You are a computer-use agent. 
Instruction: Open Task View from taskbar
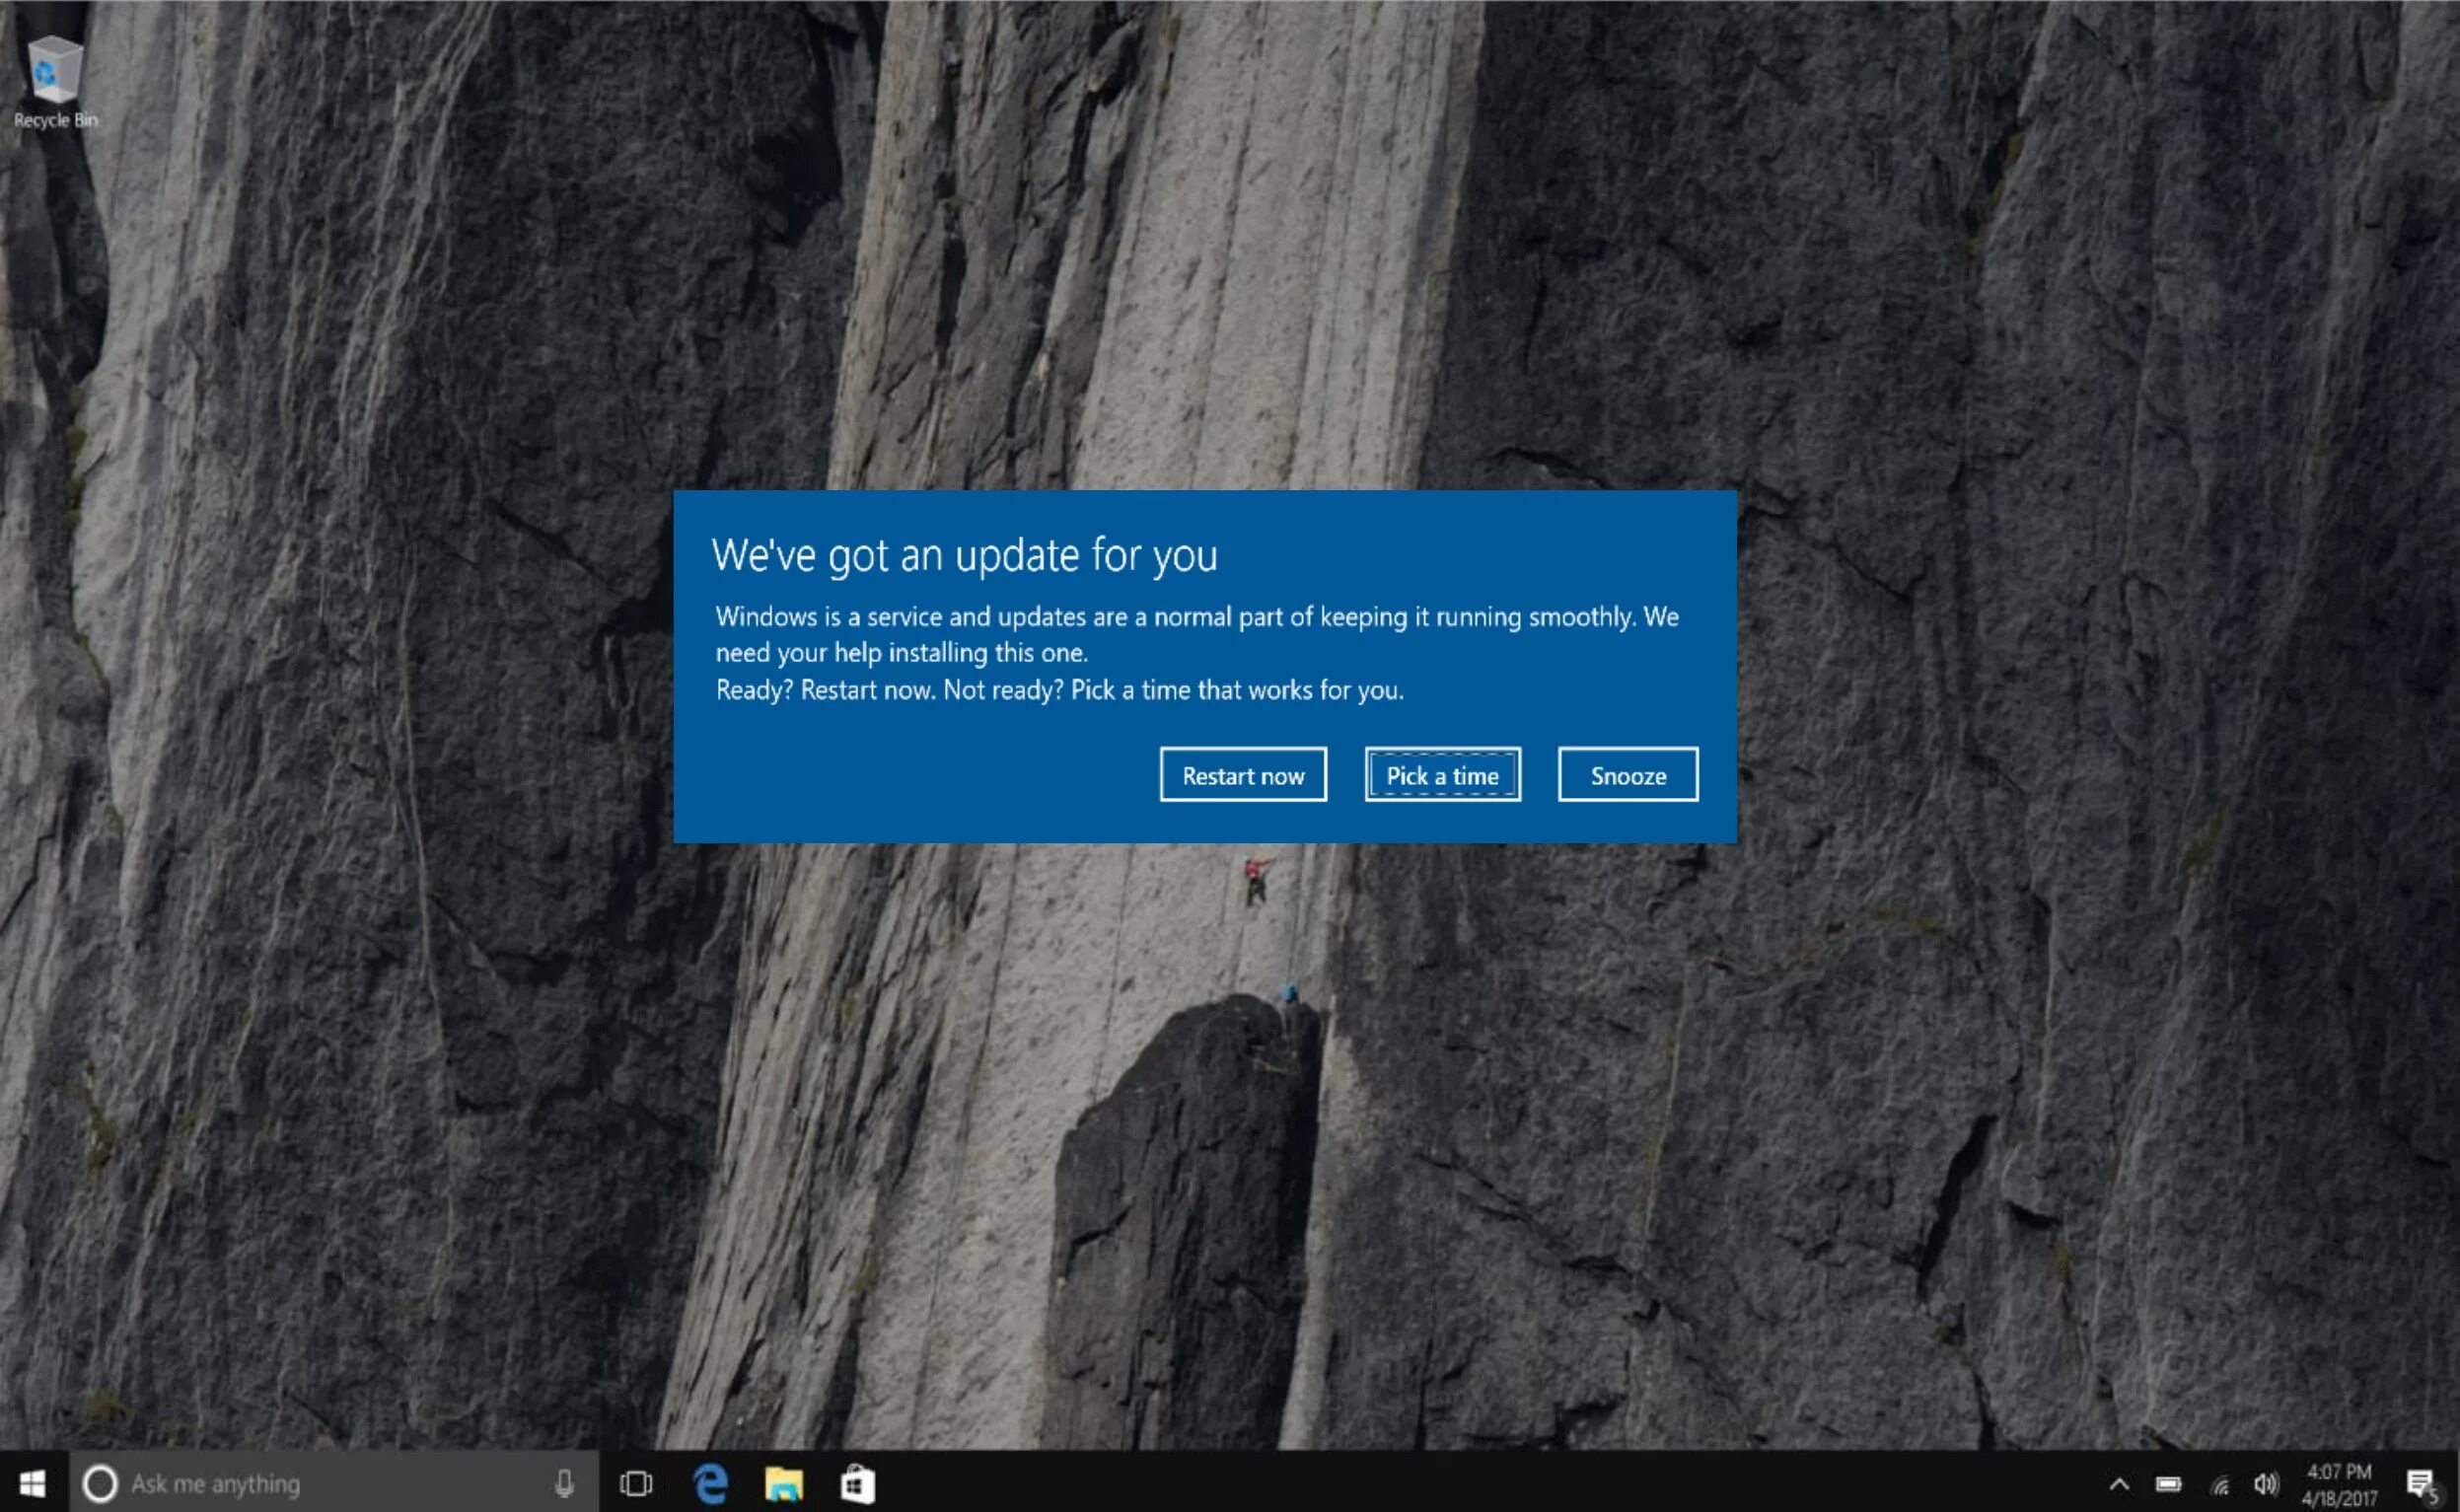636,1484
